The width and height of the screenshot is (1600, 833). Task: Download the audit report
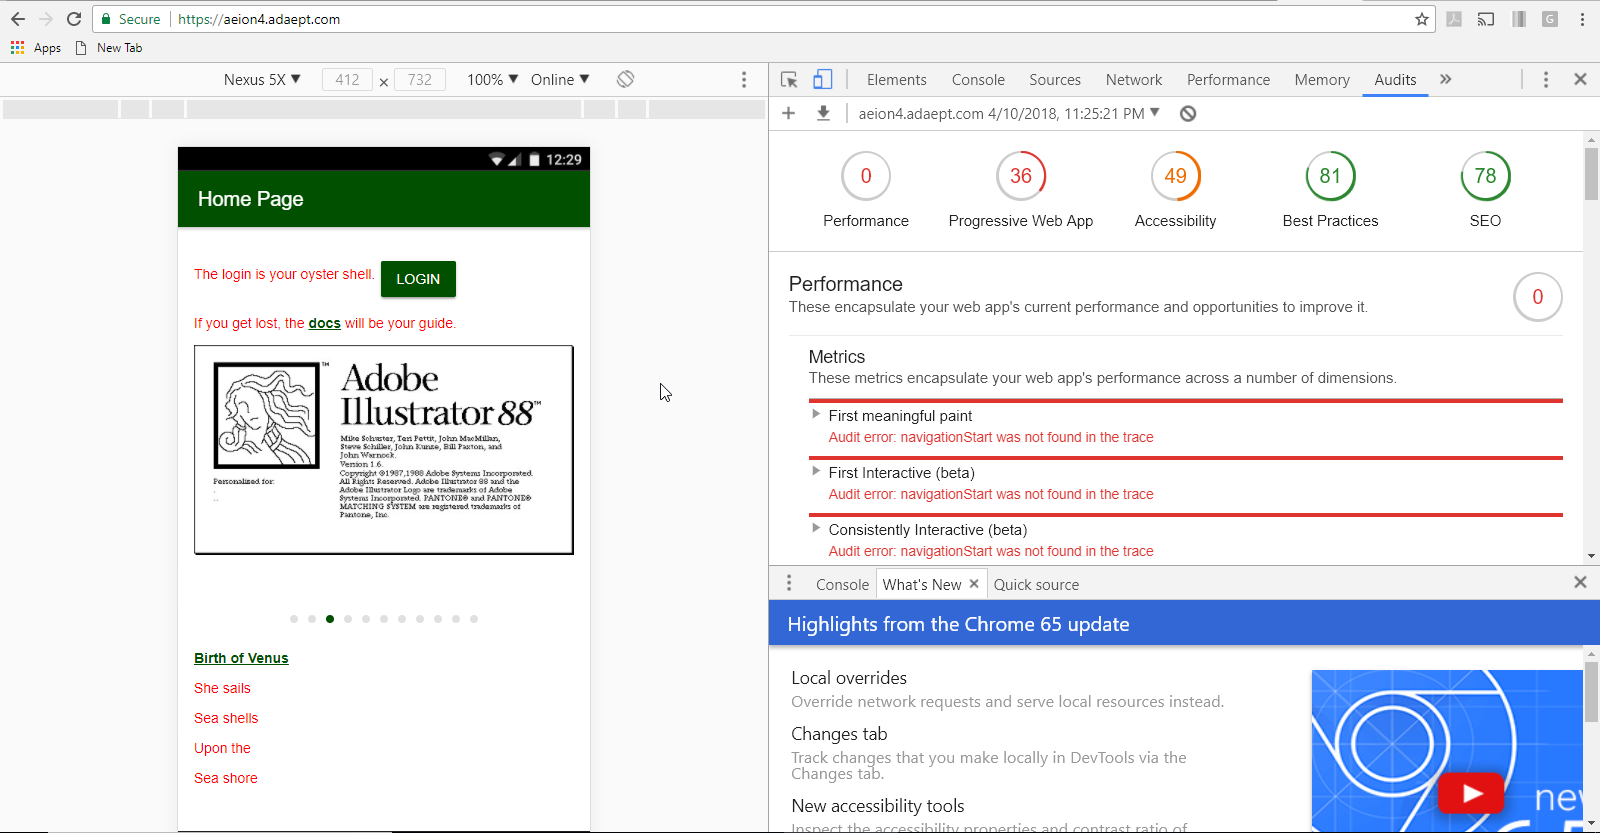pos(823,113)
